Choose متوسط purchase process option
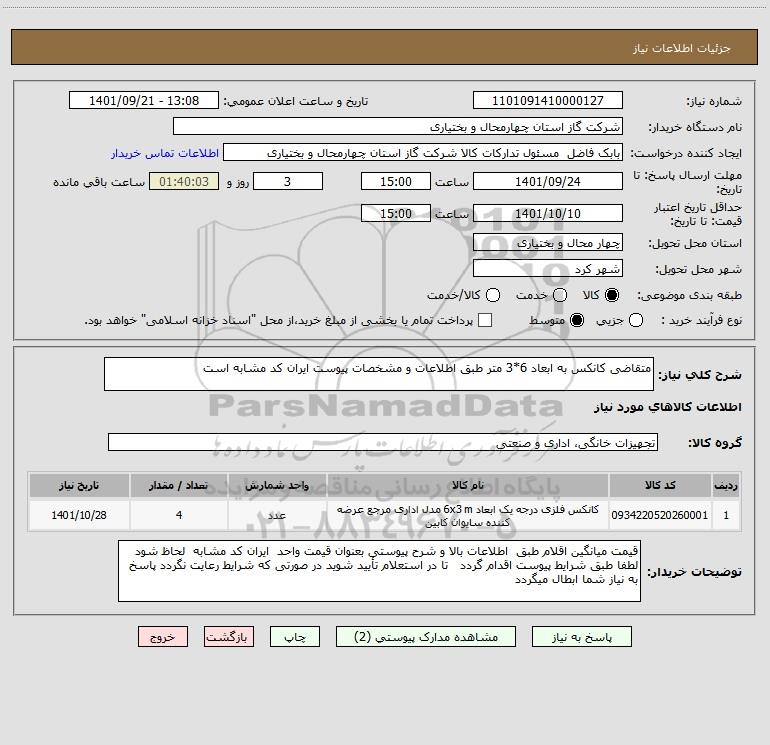Image resolution: width=770 pixels, height=745 pixels. coord(577,320)
